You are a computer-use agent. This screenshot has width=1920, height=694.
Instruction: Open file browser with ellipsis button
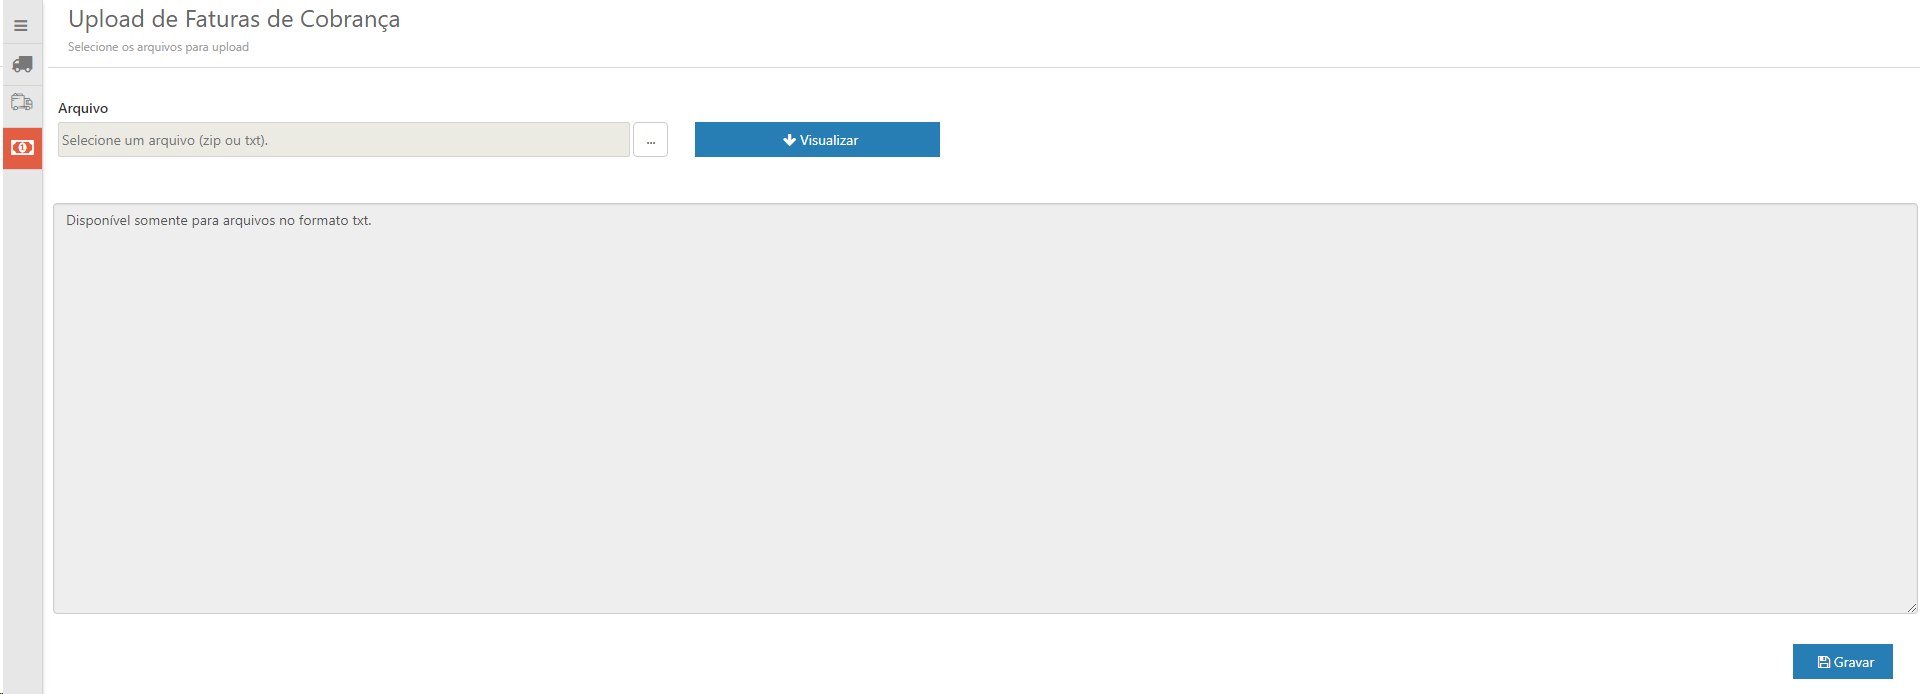[650, 140]
